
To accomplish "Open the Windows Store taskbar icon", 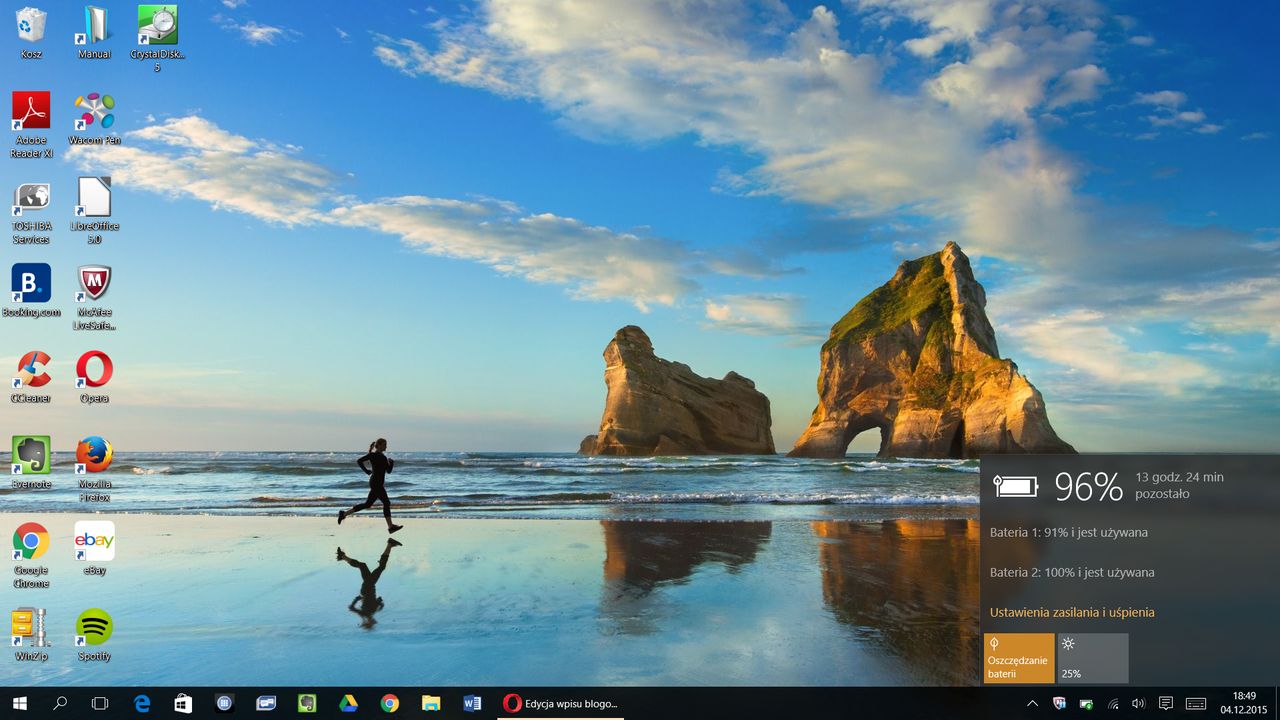I will [183, 703].
